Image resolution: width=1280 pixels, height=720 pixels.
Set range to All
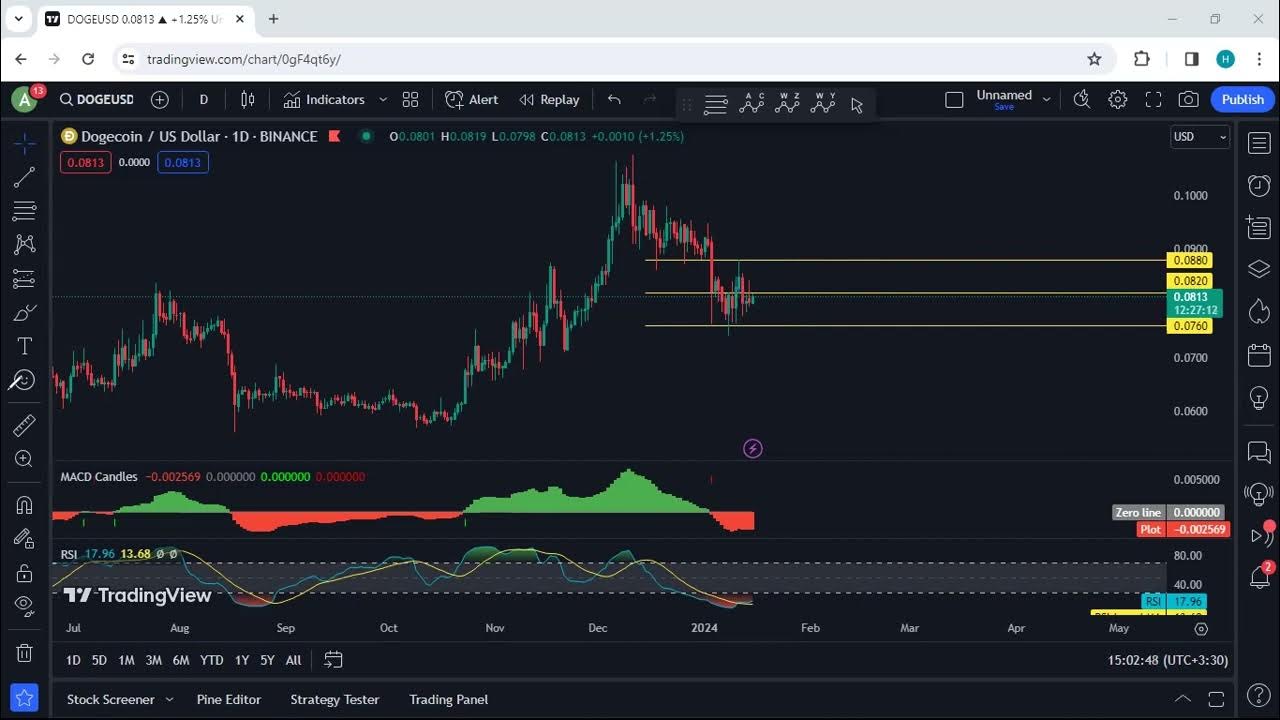[x=293, y=660]
